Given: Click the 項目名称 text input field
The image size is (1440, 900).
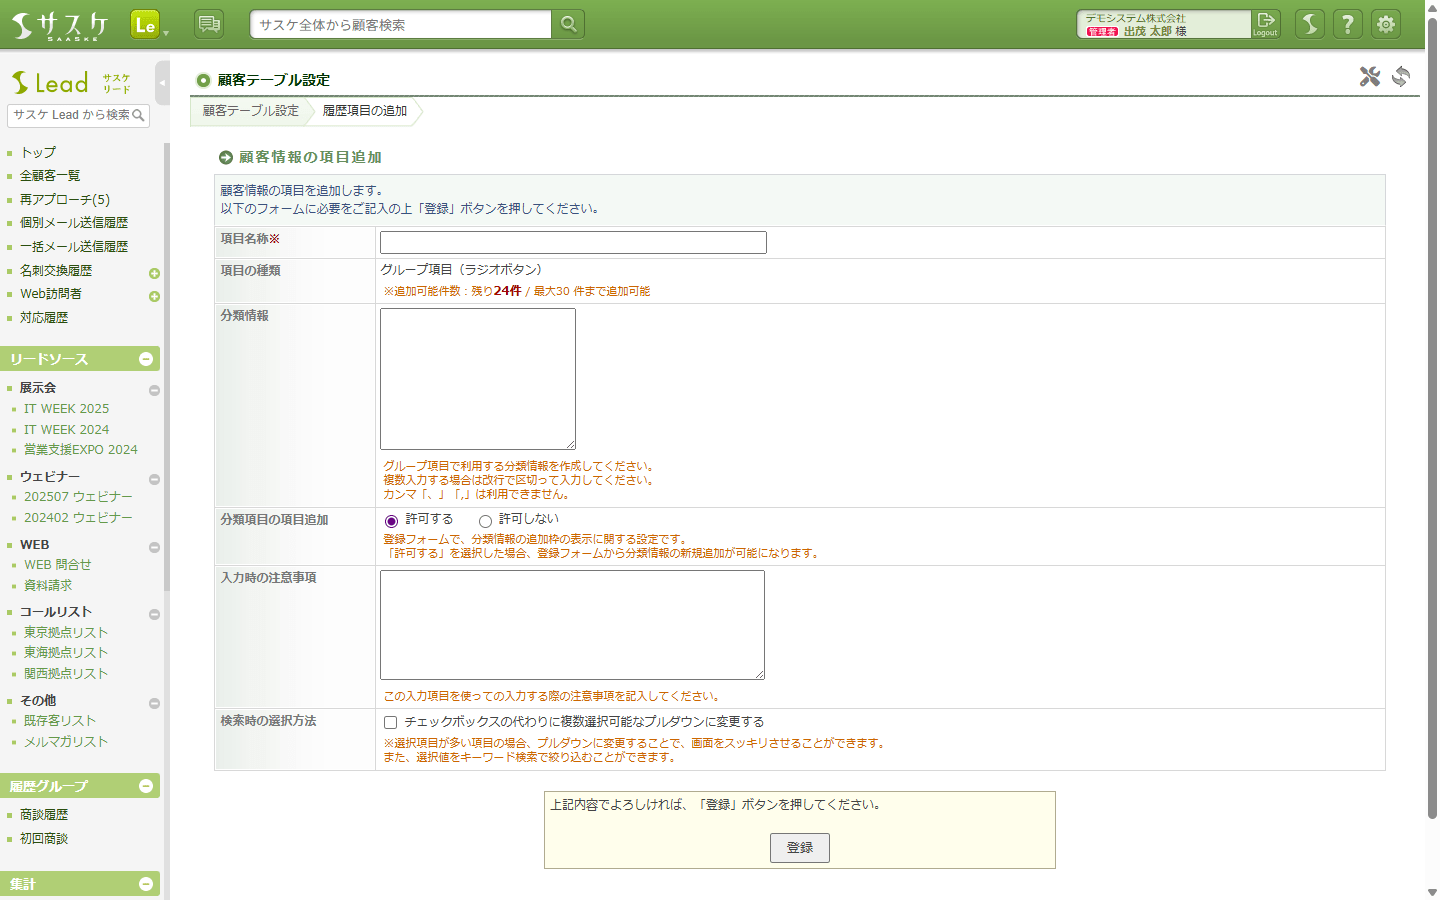Looking at the screenshot, I should click(x=573, y=242).
